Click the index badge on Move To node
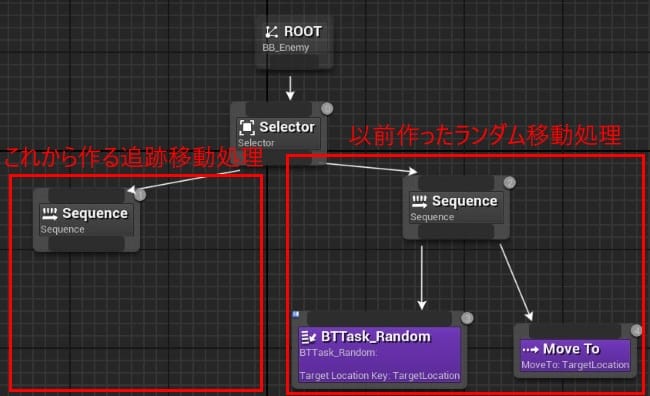The width and height of the screenshot is (650, 396). 636,330
